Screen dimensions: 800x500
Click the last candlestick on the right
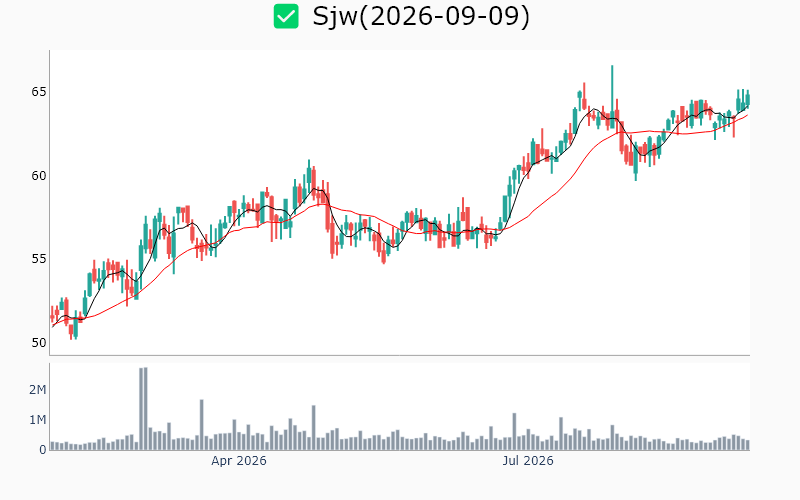point(748,98)
